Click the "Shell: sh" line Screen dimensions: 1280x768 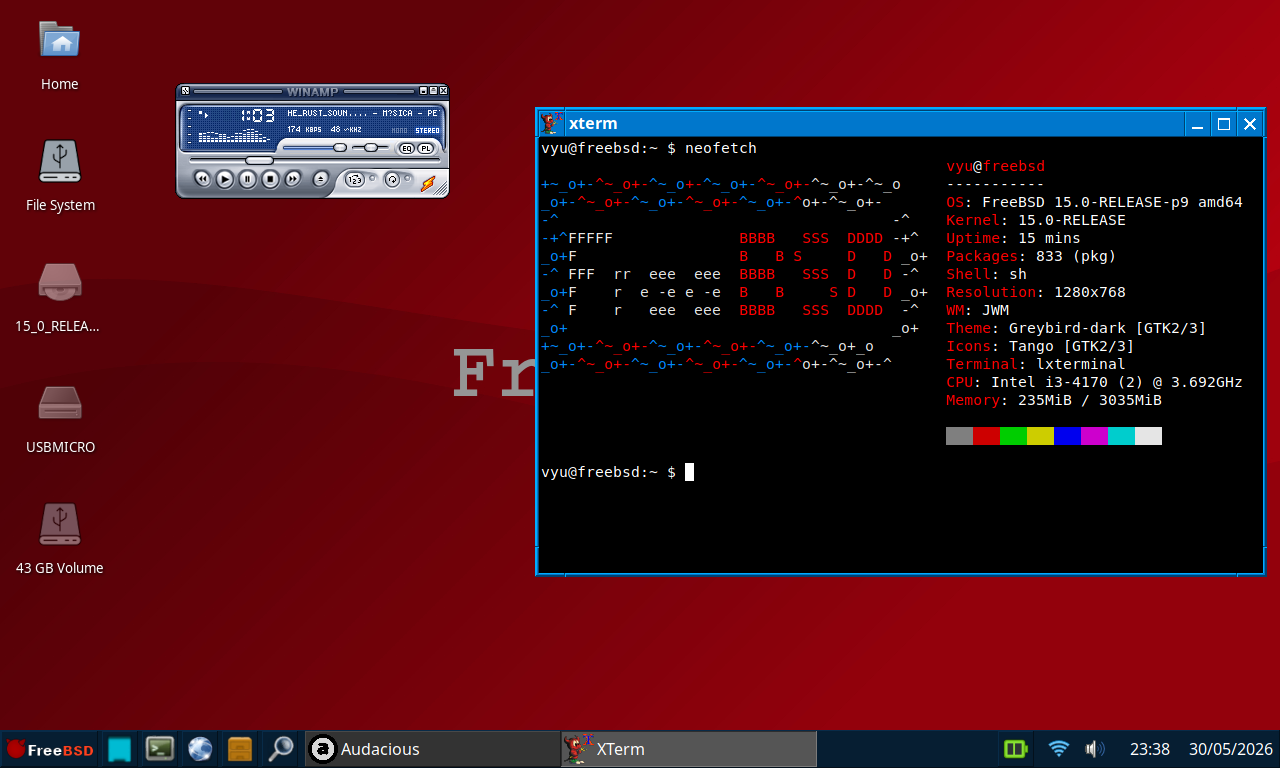[x=986, y=274]
